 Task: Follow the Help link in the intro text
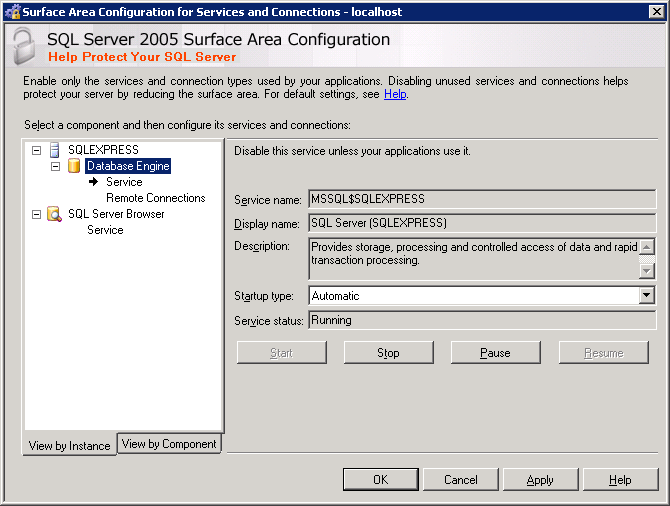(x=395, y=94)
